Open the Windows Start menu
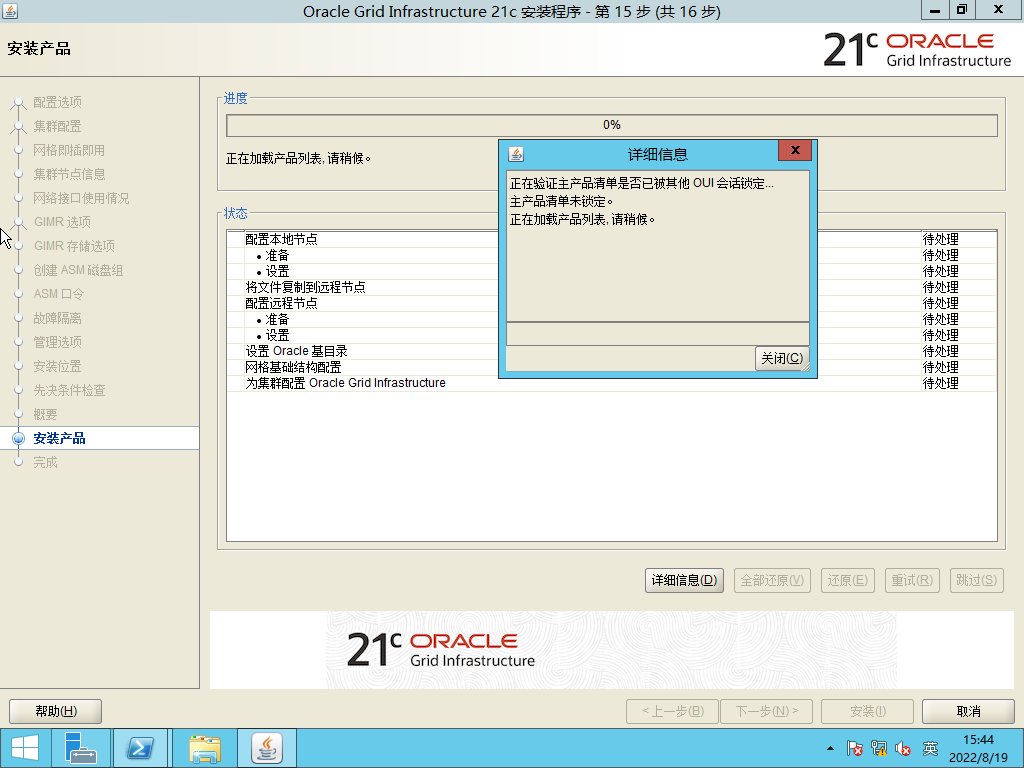1024x768 pixels. coord(24,748)
